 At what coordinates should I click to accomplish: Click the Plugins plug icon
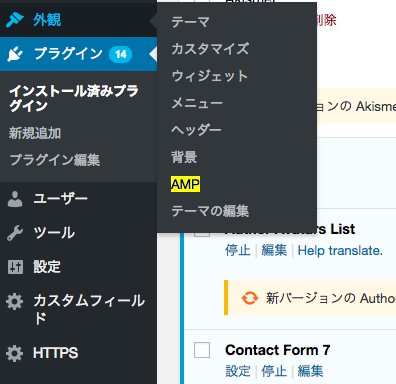tap(15, 54)
